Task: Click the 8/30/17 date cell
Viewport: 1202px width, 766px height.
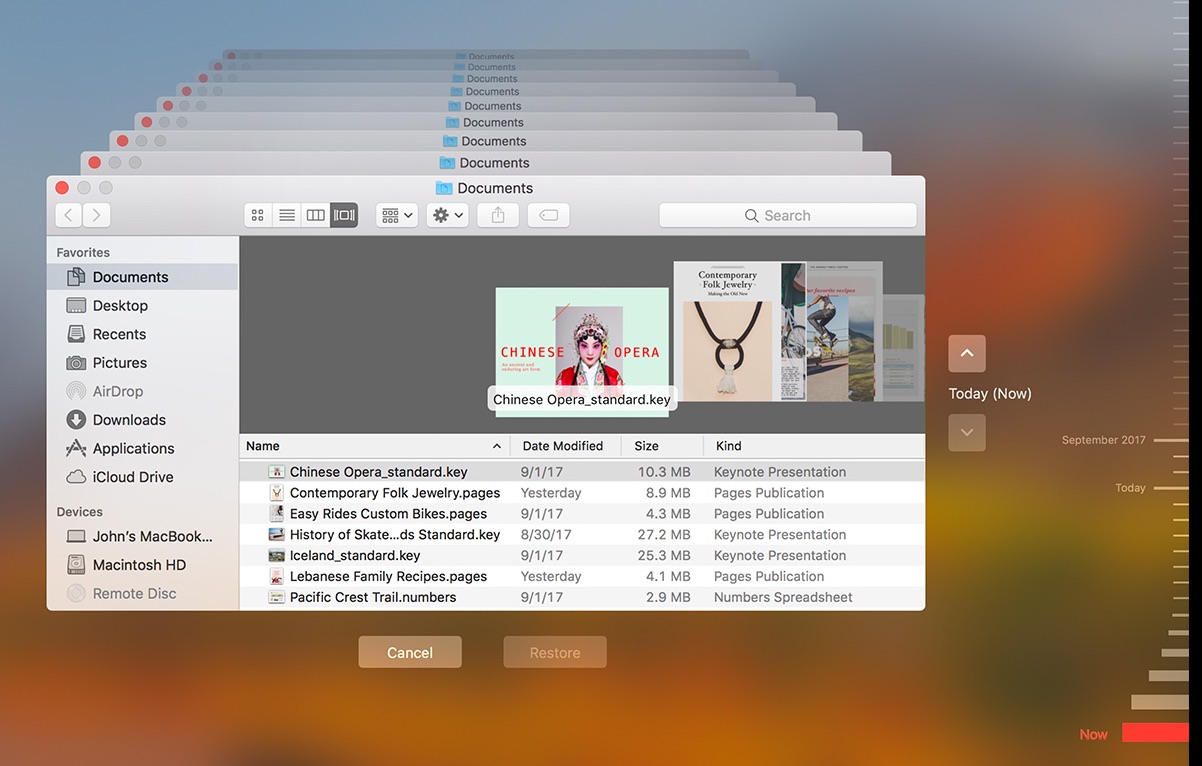Action: [546, 535]
